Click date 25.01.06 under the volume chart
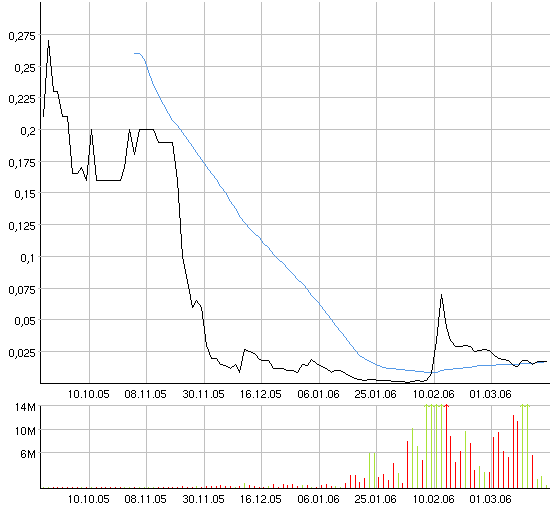Screen dimensions: 550x512 click(376, 499)
